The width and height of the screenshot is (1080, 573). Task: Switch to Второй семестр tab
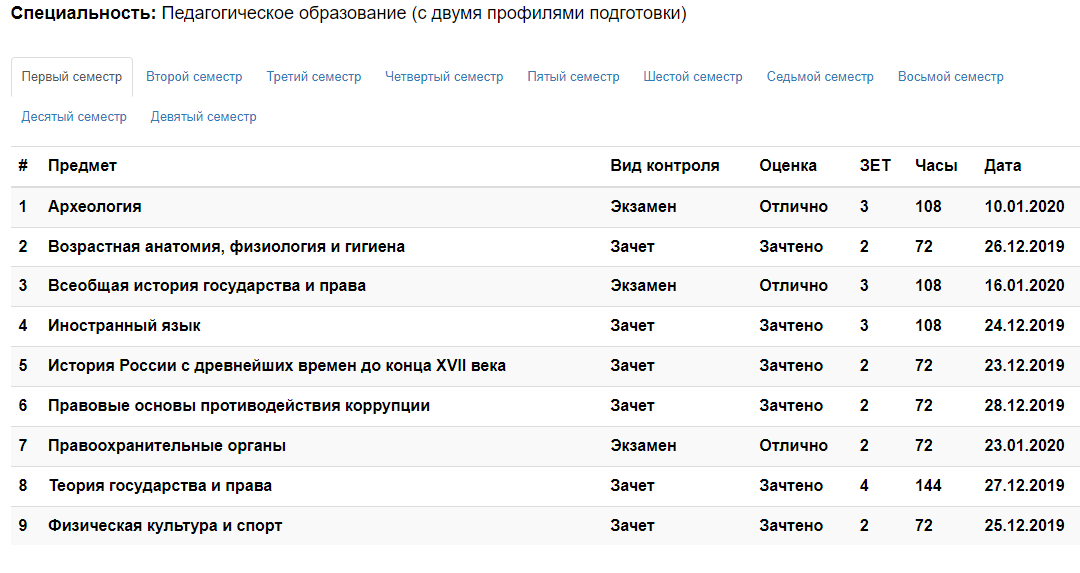(194, 76)
